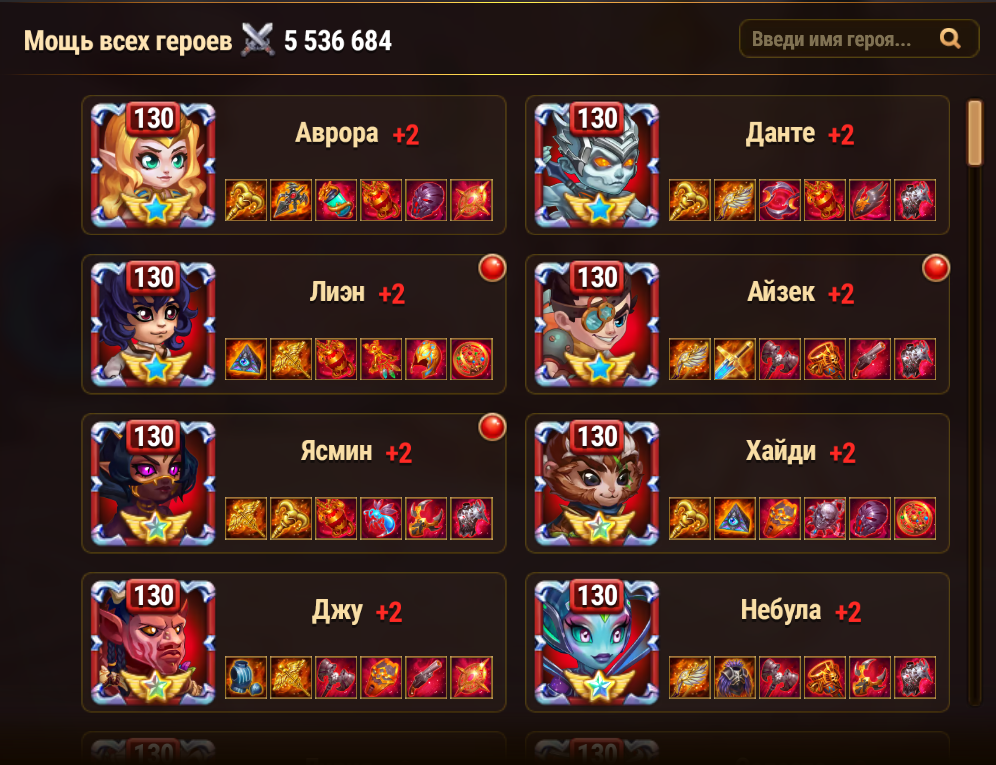Open the Небула hero card
Image resolution: width=996 pixels, height=765 pixels.
click(737, 642)
